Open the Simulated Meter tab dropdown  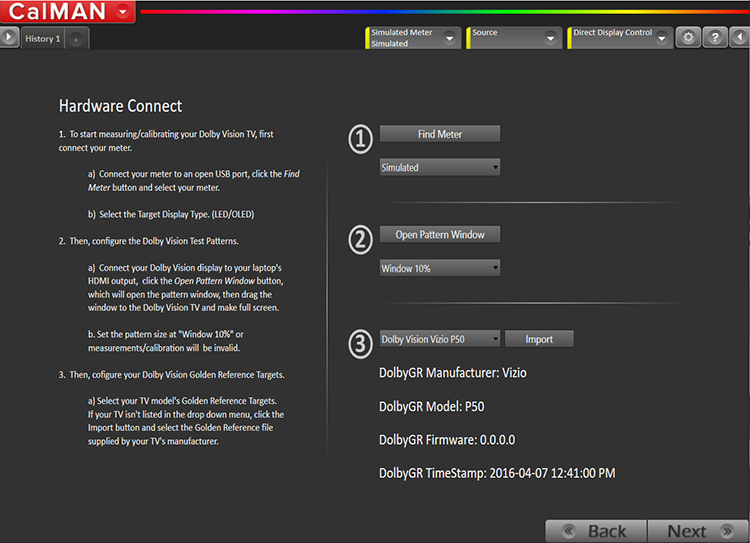pyautogui.click(x=450, y=38)
